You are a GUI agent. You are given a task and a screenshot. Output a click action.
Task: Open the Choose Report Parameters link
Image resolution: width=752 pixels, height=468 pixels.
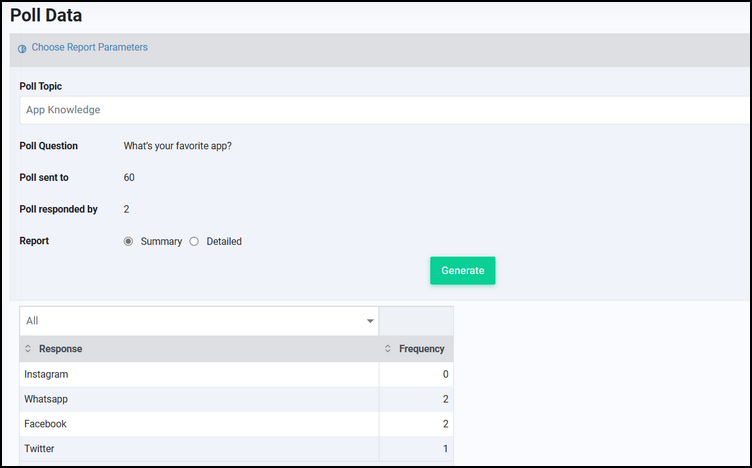click(90, 47)
